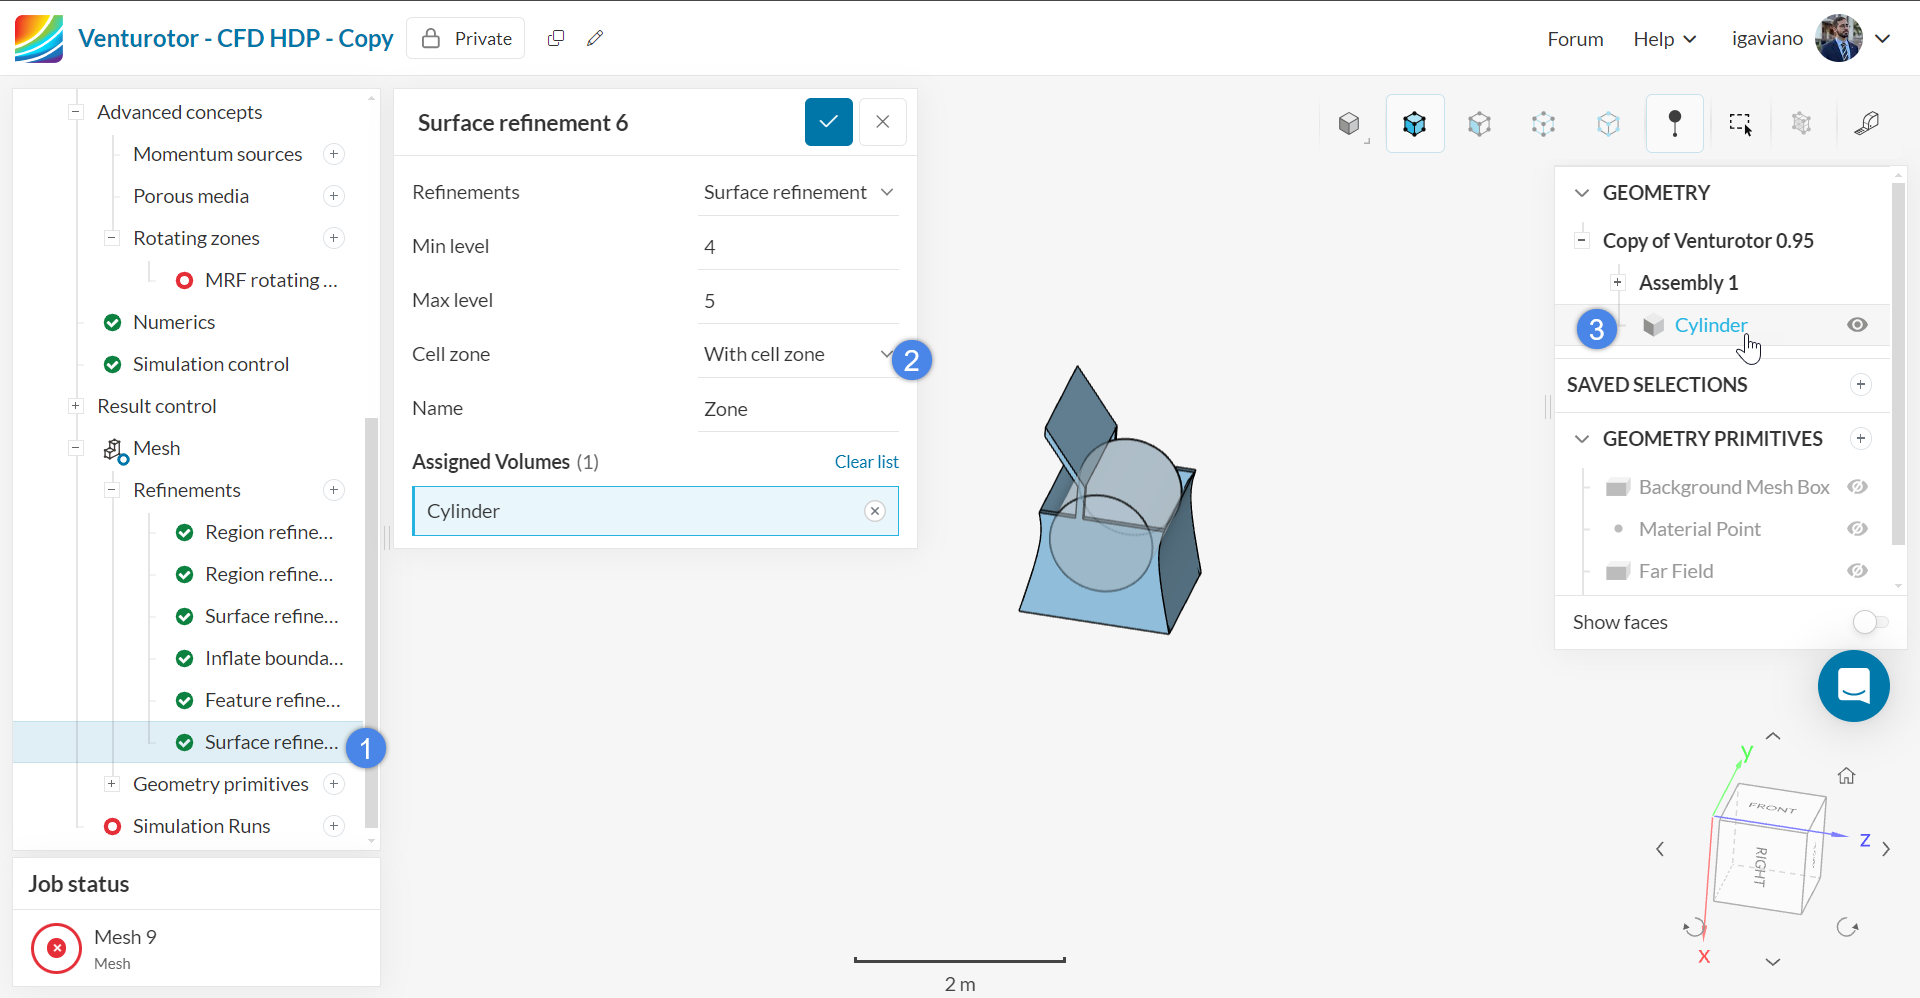Image resolution: width=1920 pixels, height=998 pixels.
Task: Enable the box selection tool
Action: pos(1740,124)
